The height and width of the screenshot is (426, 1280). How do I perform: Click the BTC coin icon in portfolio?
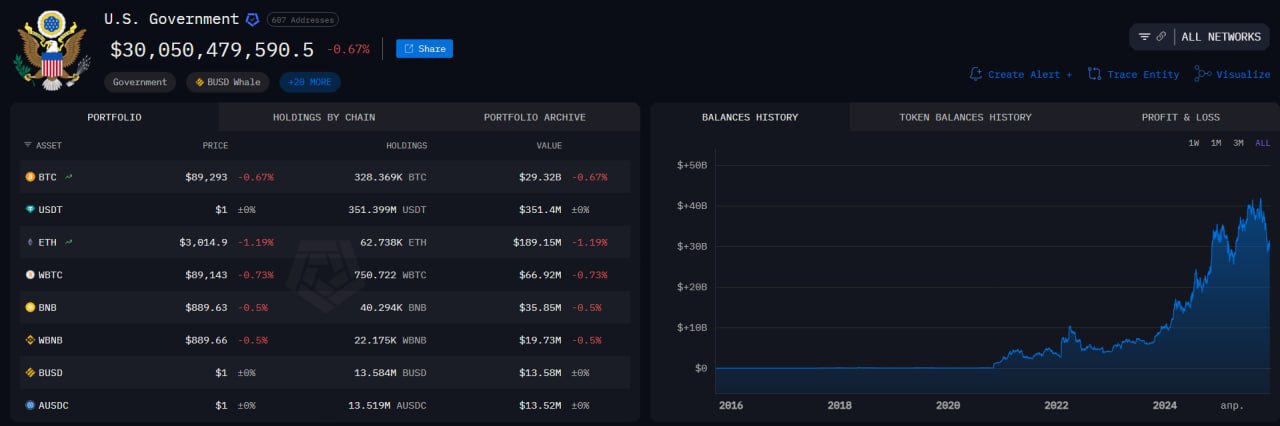[x=30, y=177]
